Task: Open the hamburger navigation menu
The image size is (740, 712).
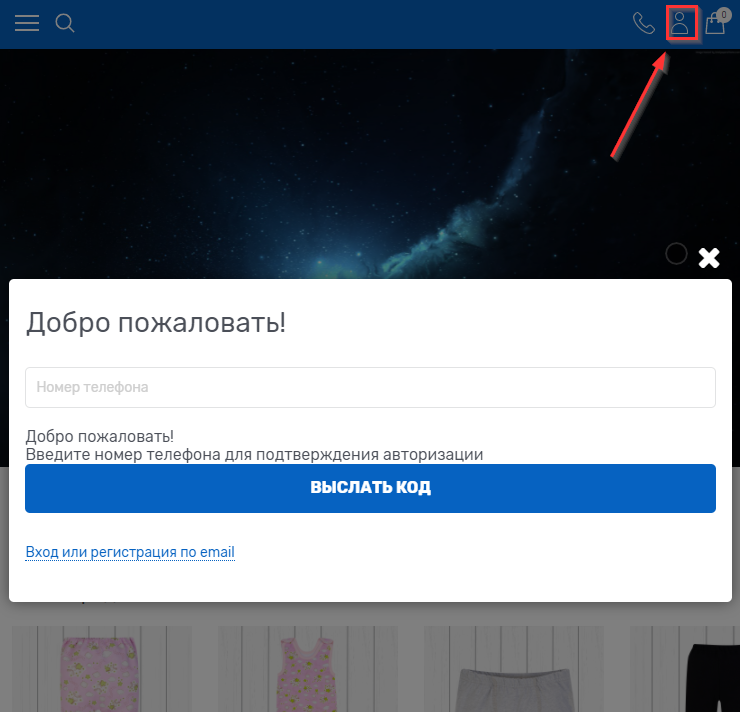Action: coord(27,23)
